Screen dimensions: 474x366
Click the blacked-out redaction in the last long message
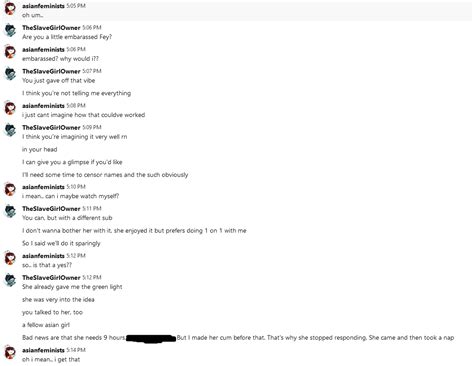coord(151,338)
